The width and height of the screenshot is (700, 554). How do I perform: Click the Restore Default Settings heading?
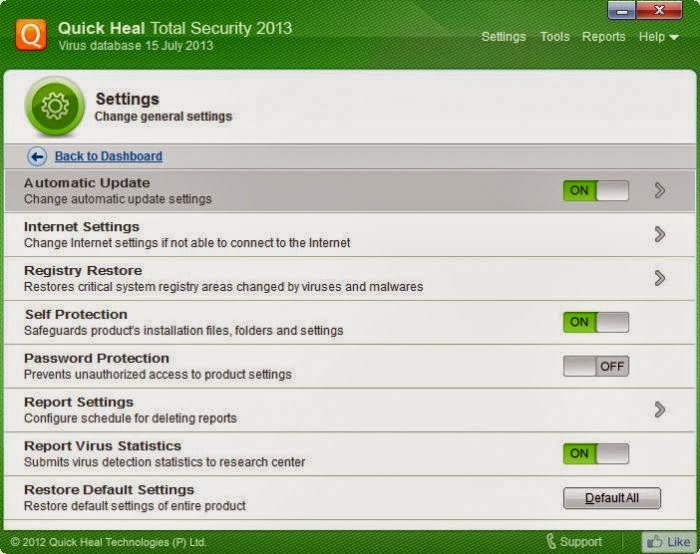[109, 489]
